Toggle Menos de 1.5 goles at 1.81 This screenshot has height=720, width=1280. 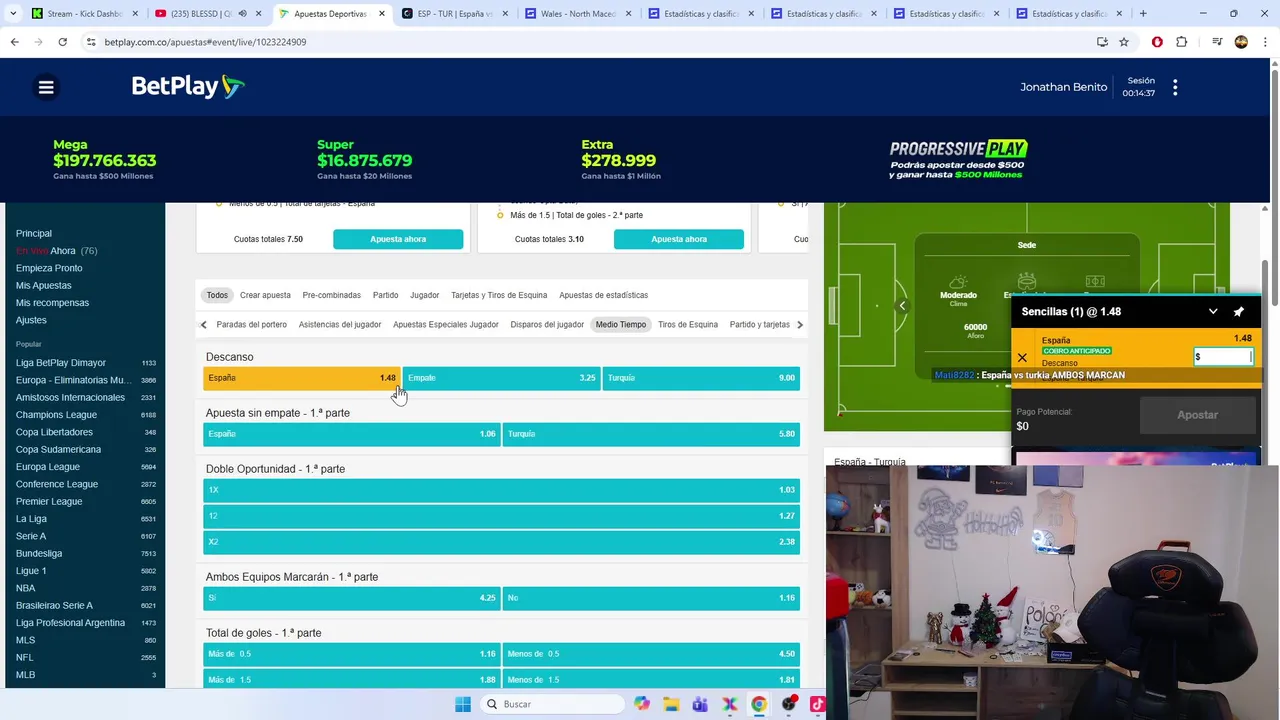(x=651, y=680)
